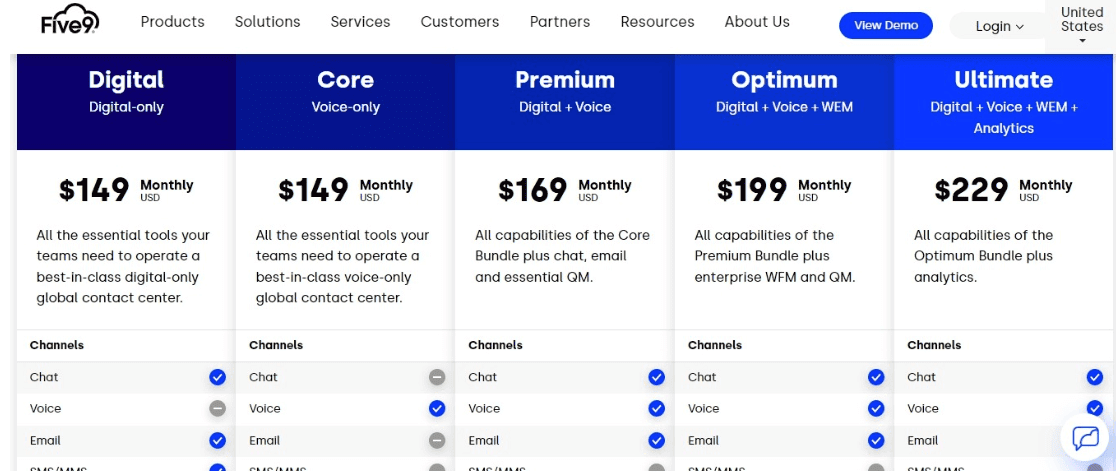1116x476 pixels.
Task: Open the About Us link
Action: pyautogui.click(x=757, y=22)
